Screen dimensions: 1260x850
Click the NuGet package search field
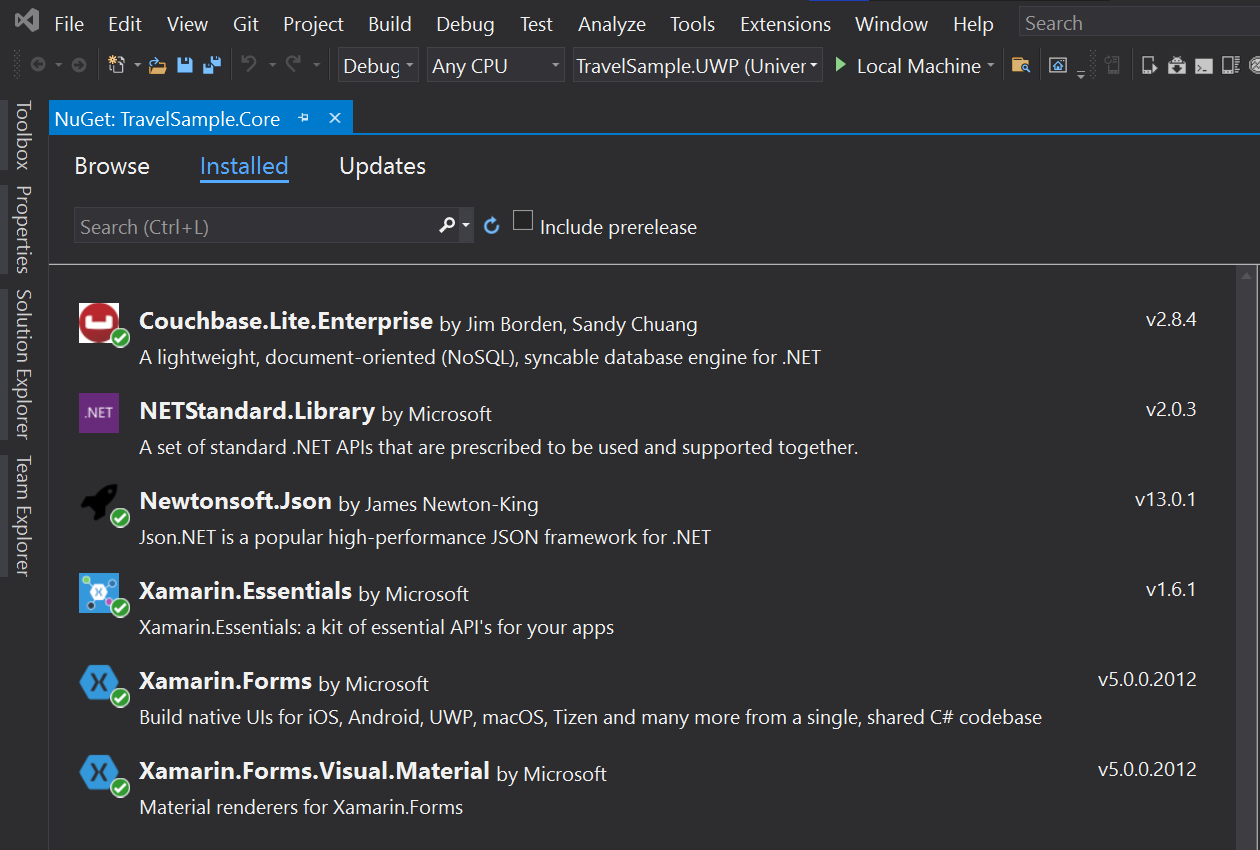(255, 227)
